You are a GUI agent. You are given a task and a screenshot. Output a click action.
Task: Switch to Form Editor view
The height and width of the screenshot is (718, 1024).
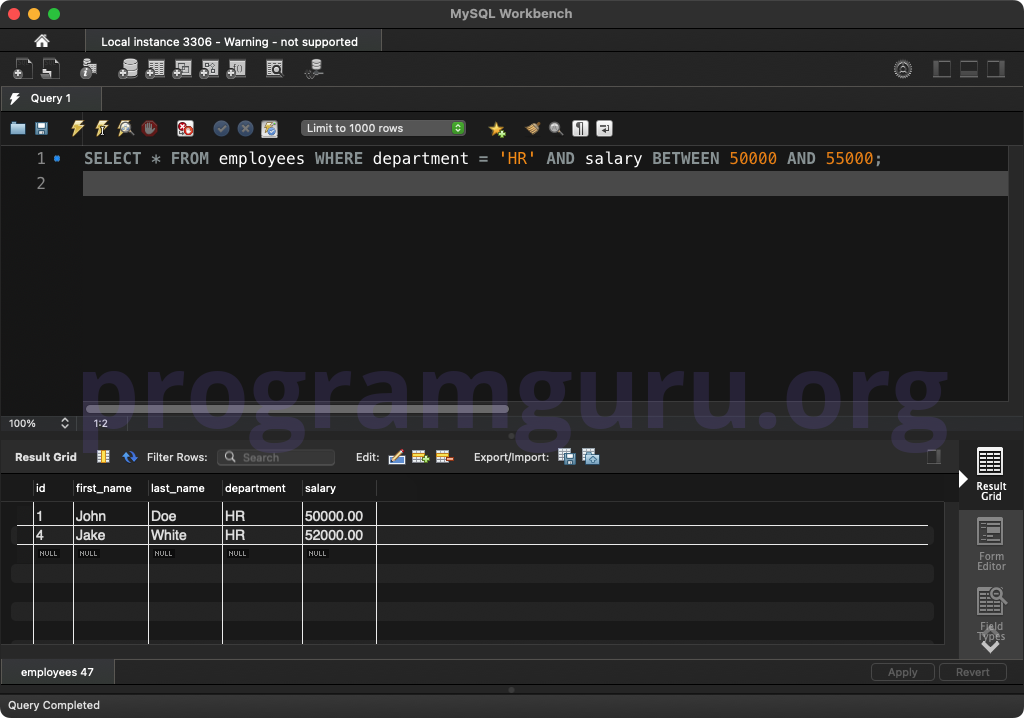991,544
